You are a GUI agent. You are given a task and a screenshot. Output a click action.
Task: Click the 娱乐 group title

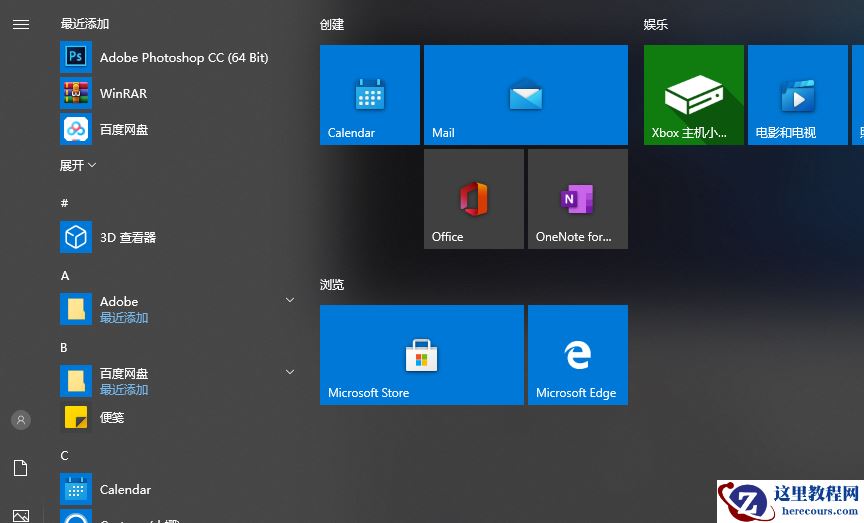point(656,25)
